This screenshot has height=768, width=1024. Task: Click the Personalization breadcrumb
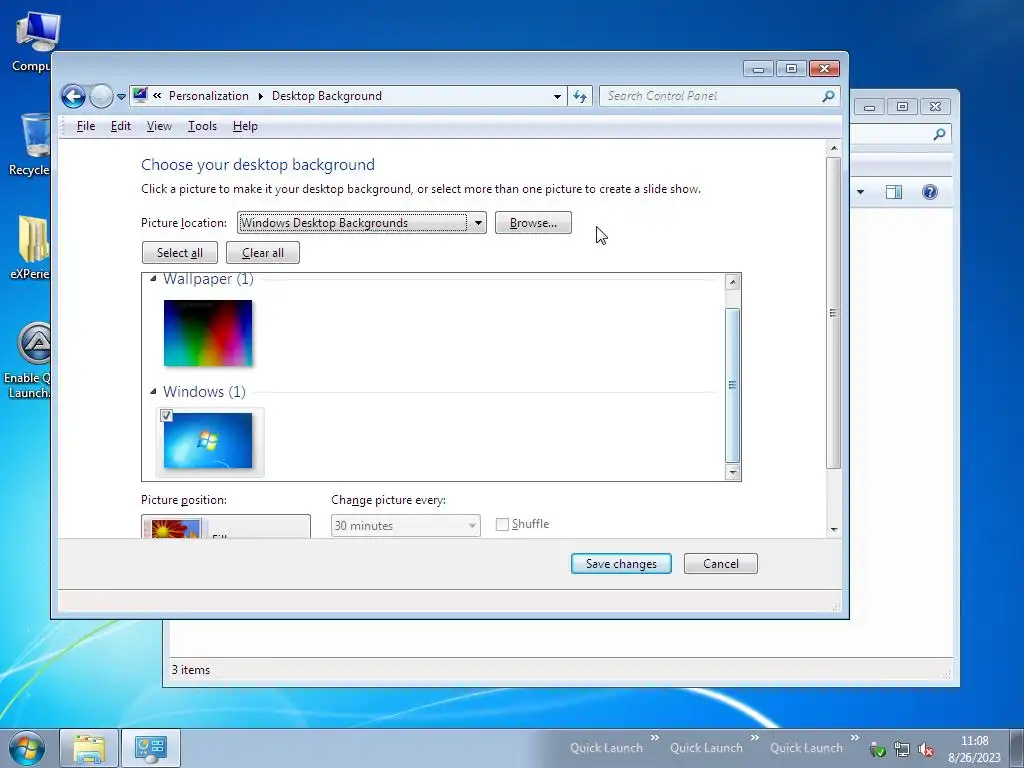click(x=208, y=96)
